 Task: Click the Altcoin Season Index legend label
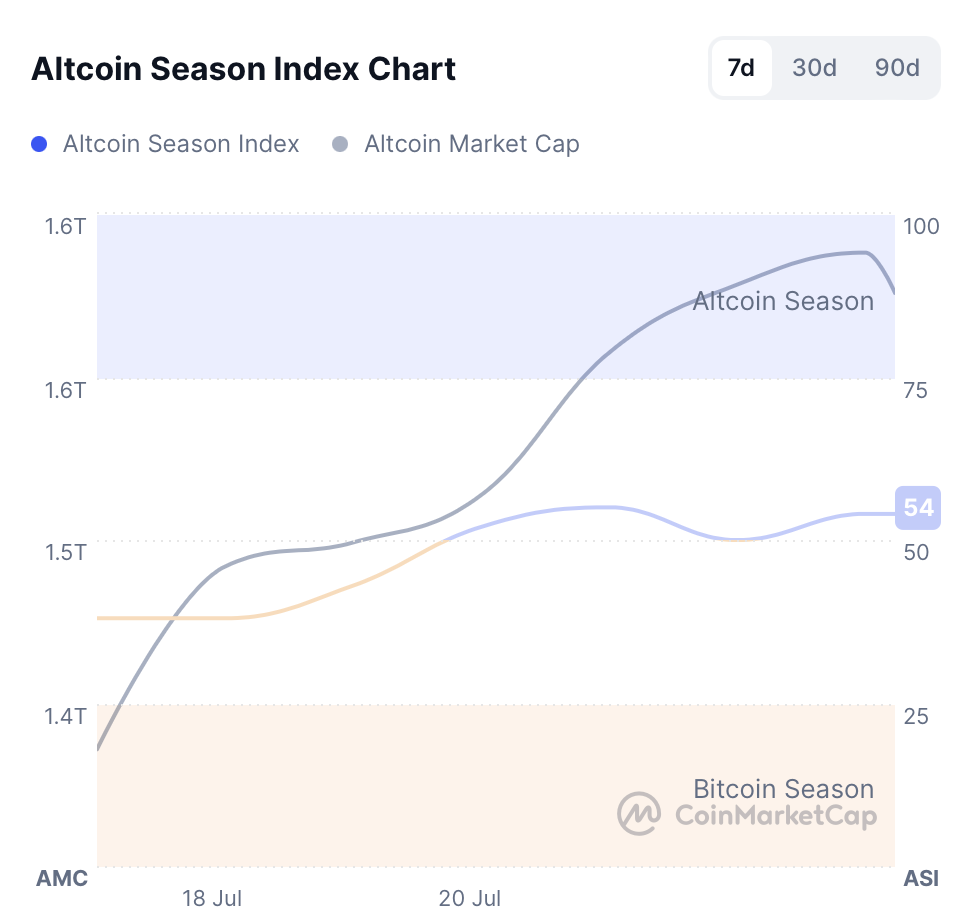[181, 144]
